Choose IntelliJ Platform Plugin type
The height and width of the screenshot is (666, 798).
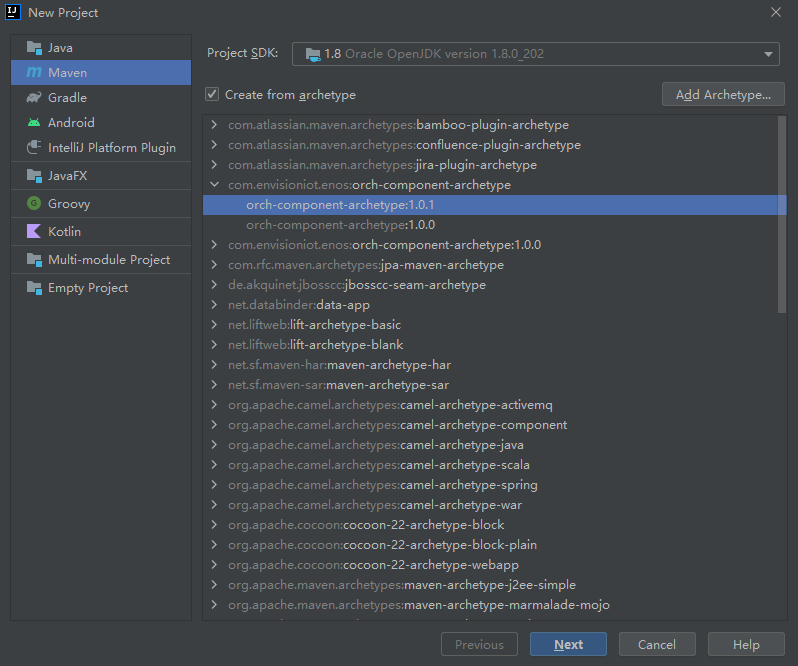(101, 148)
